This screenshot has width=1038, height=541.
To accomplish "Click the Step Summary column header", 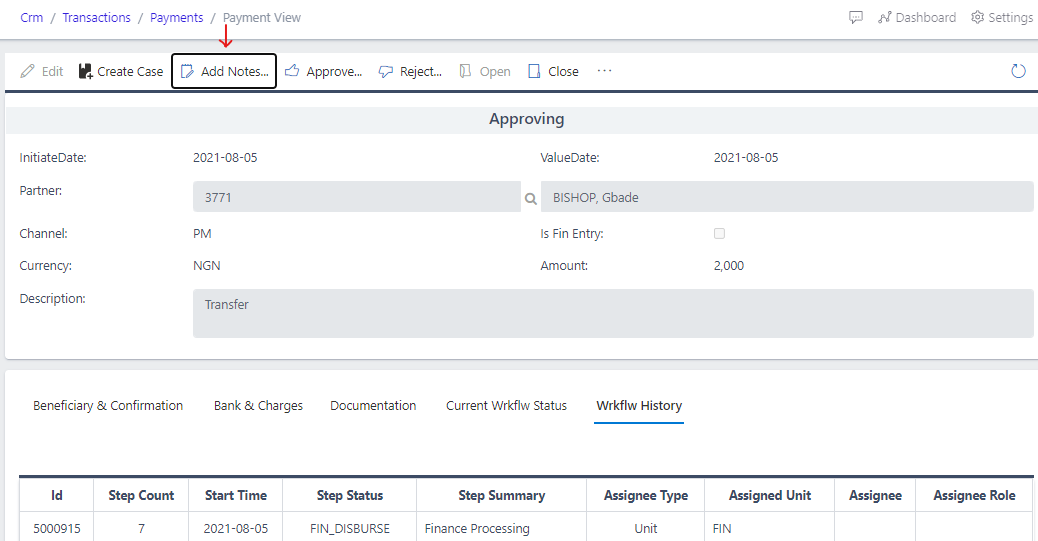I will click(x=502, y=495).
